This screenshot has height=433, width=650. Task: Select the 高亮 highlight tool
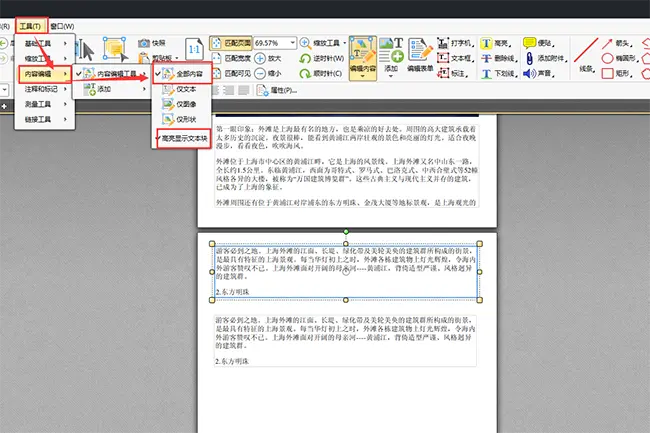click(x=496, y=43)
